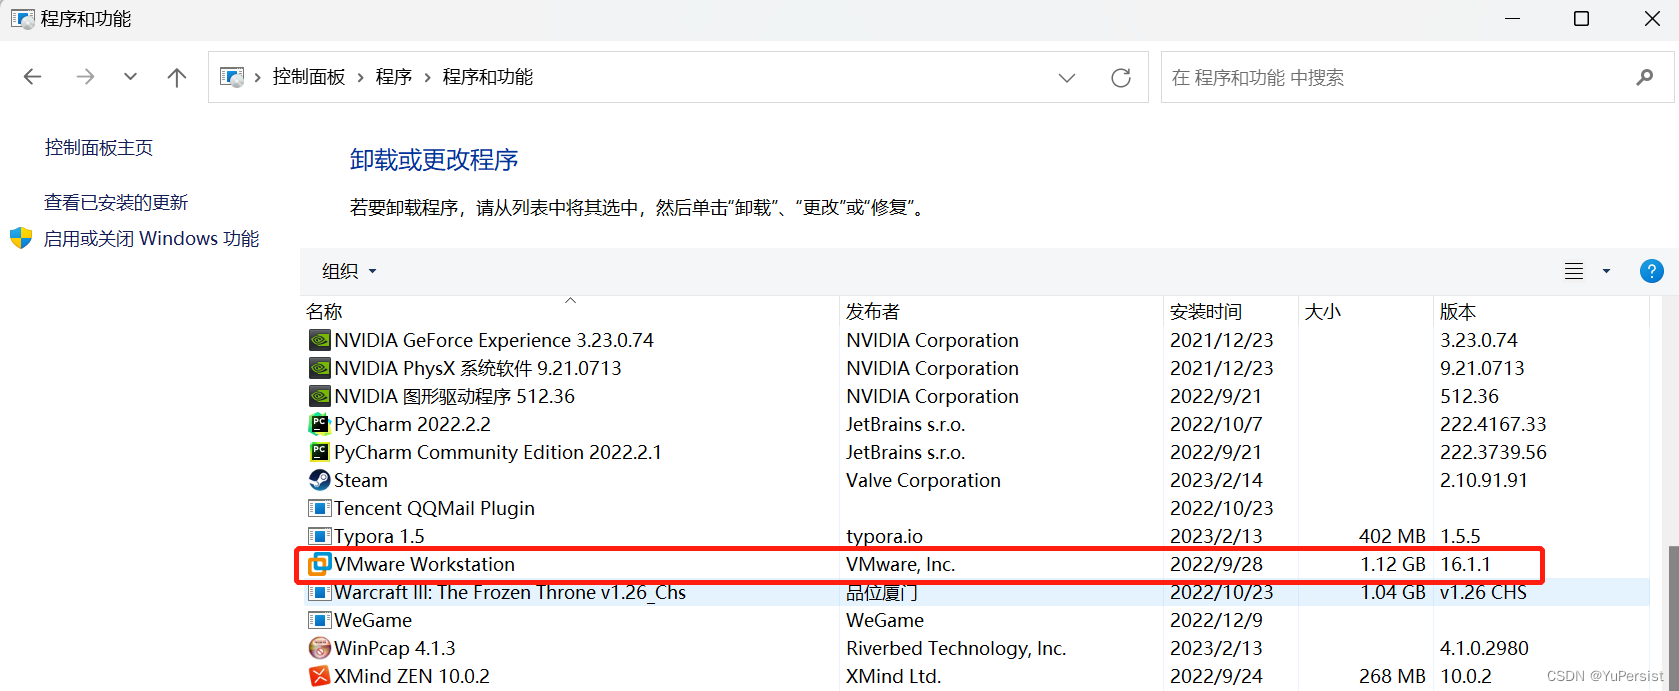
Task: Click the change view list icon
Action: (1574, 271)
